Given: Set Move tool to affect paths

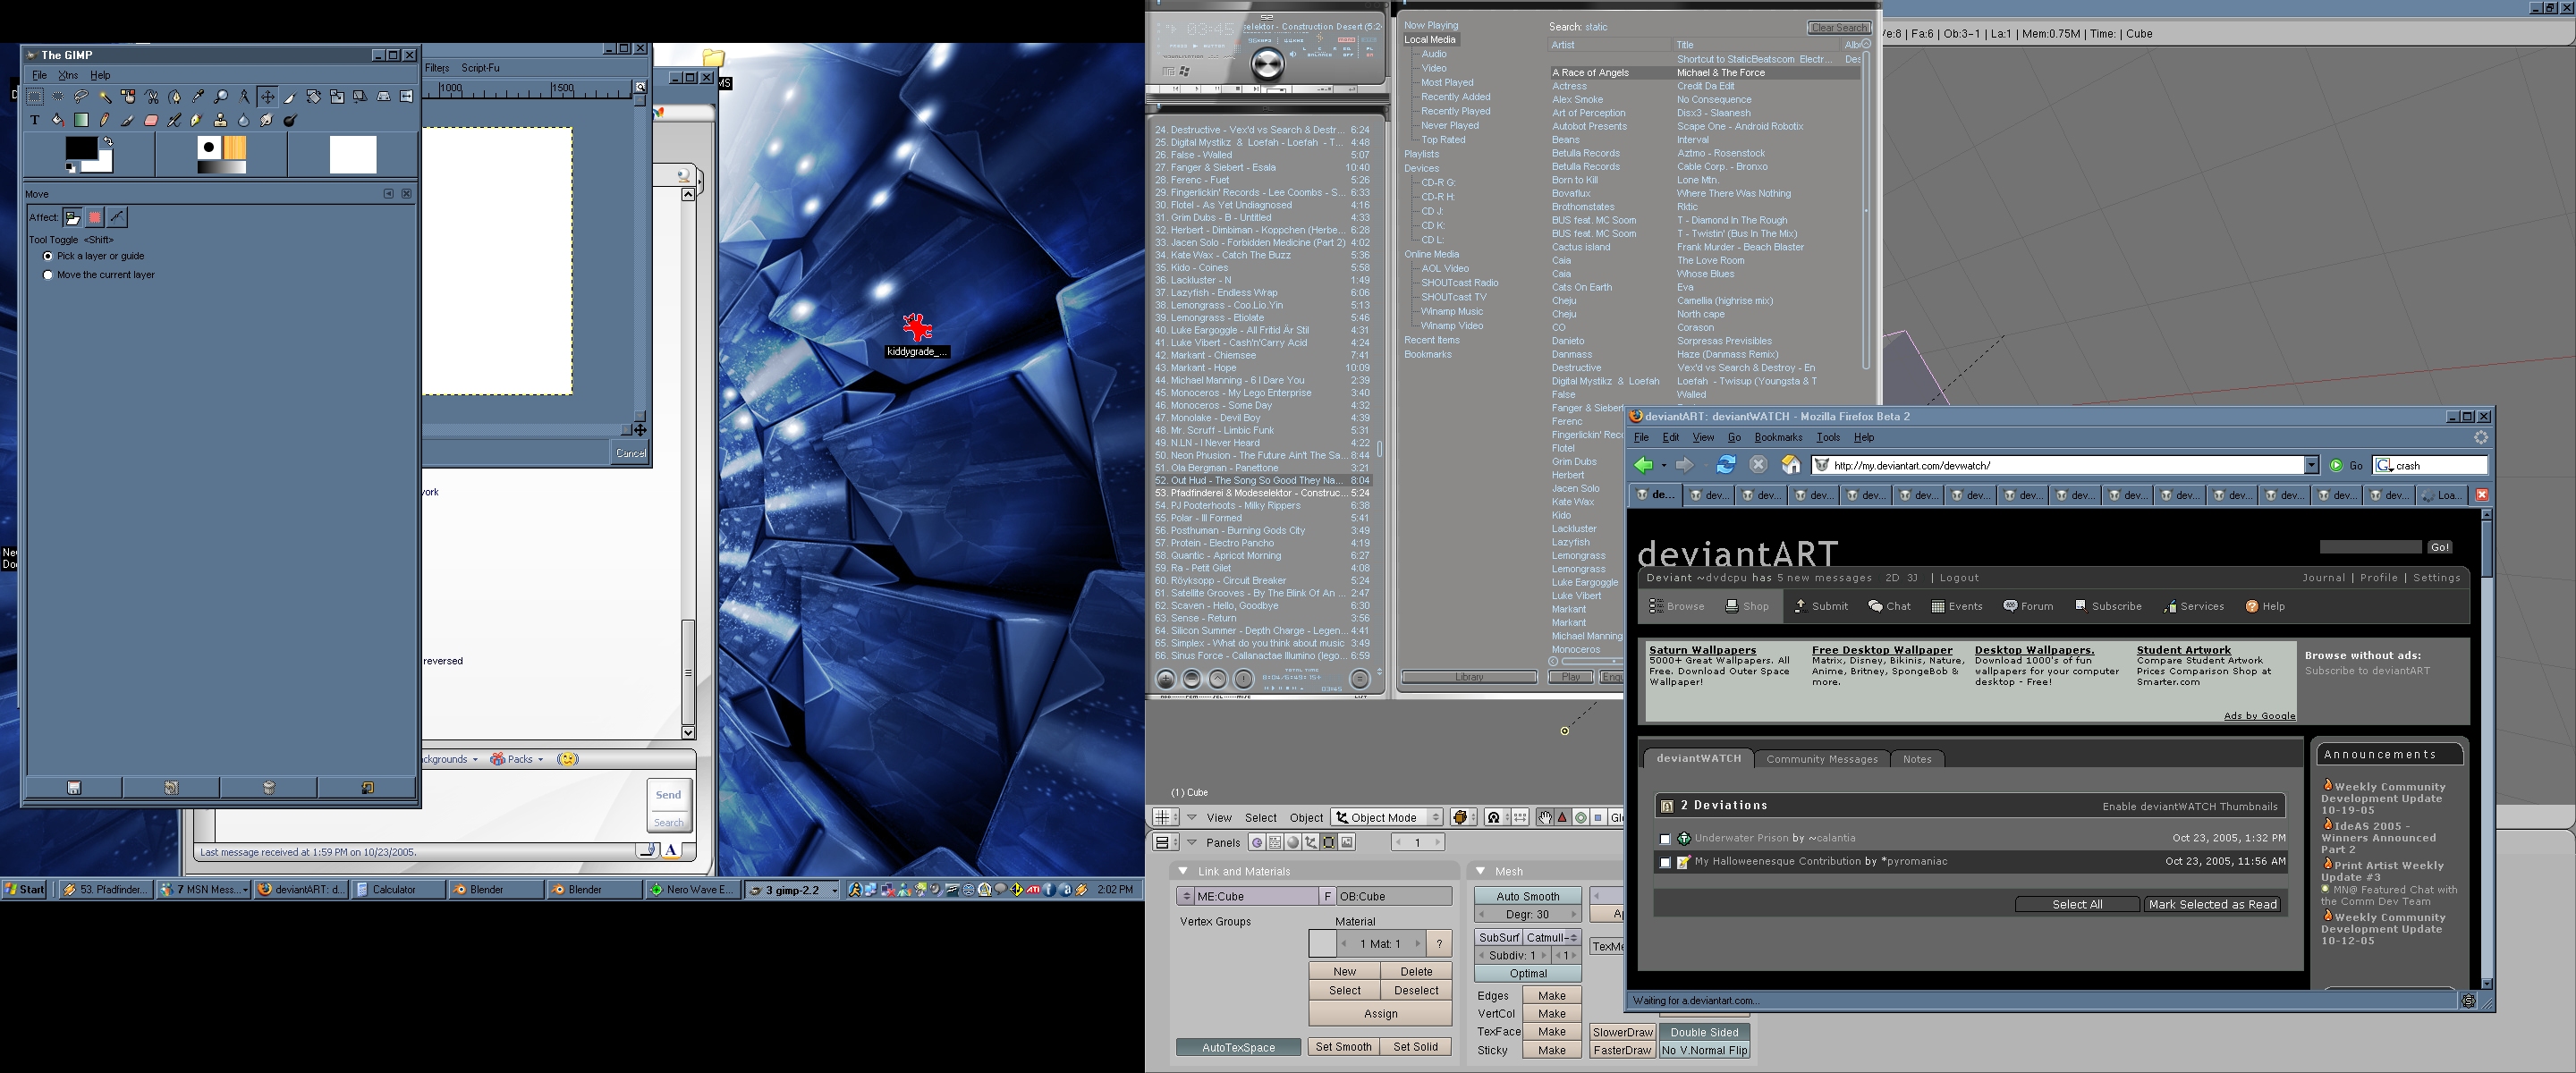Looking at the screenshot, I should tap(117, 217).
